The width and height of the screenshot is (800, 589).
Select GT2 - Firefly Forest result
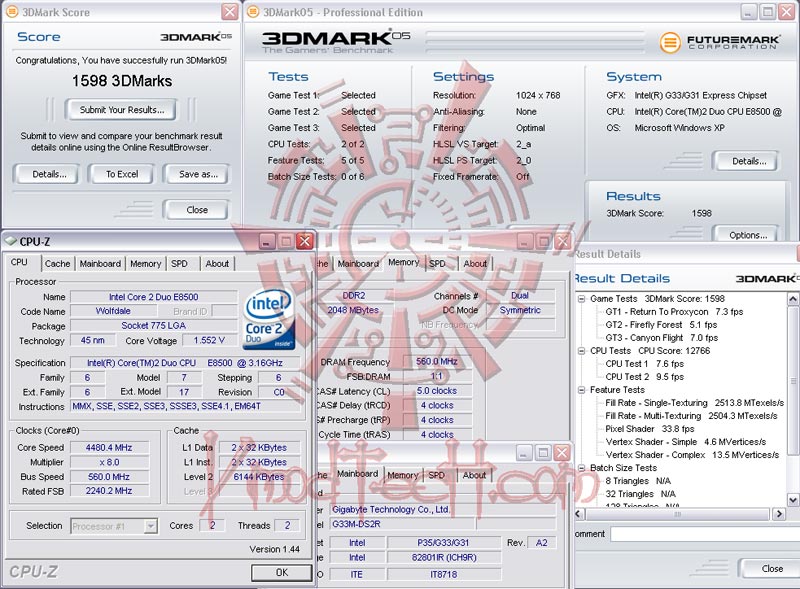(661, 325)
